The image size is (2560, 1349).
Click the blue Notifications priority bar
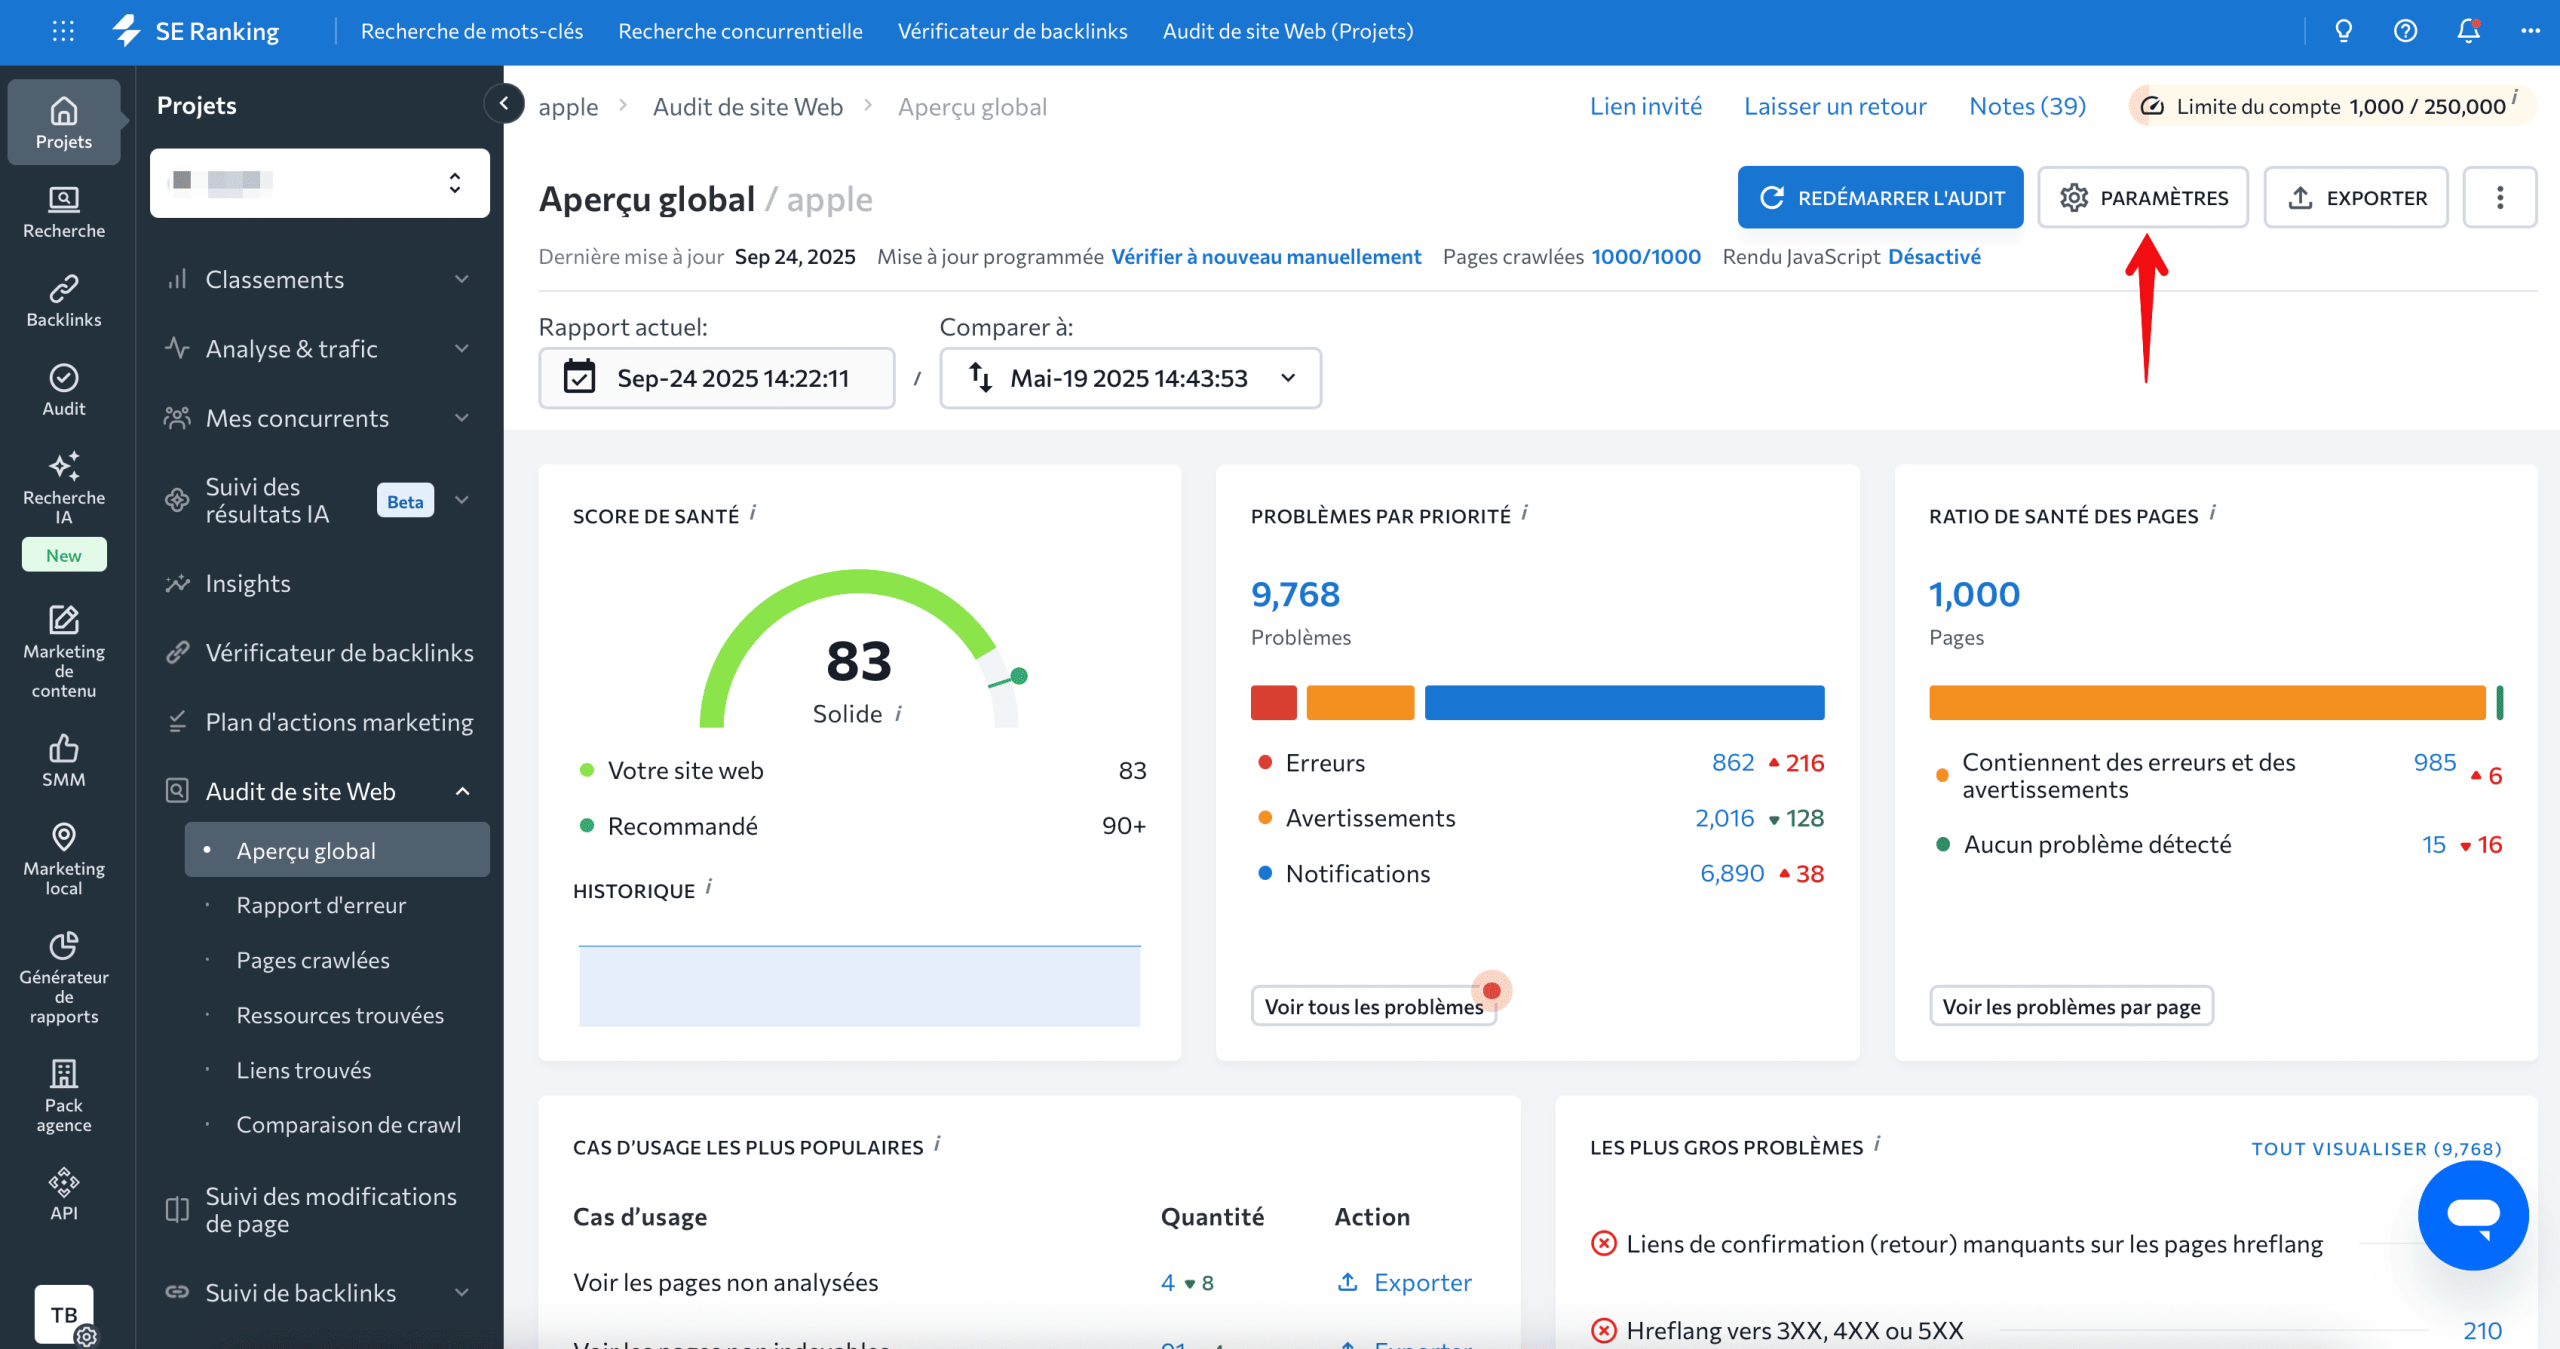[x=1623, y=702]
